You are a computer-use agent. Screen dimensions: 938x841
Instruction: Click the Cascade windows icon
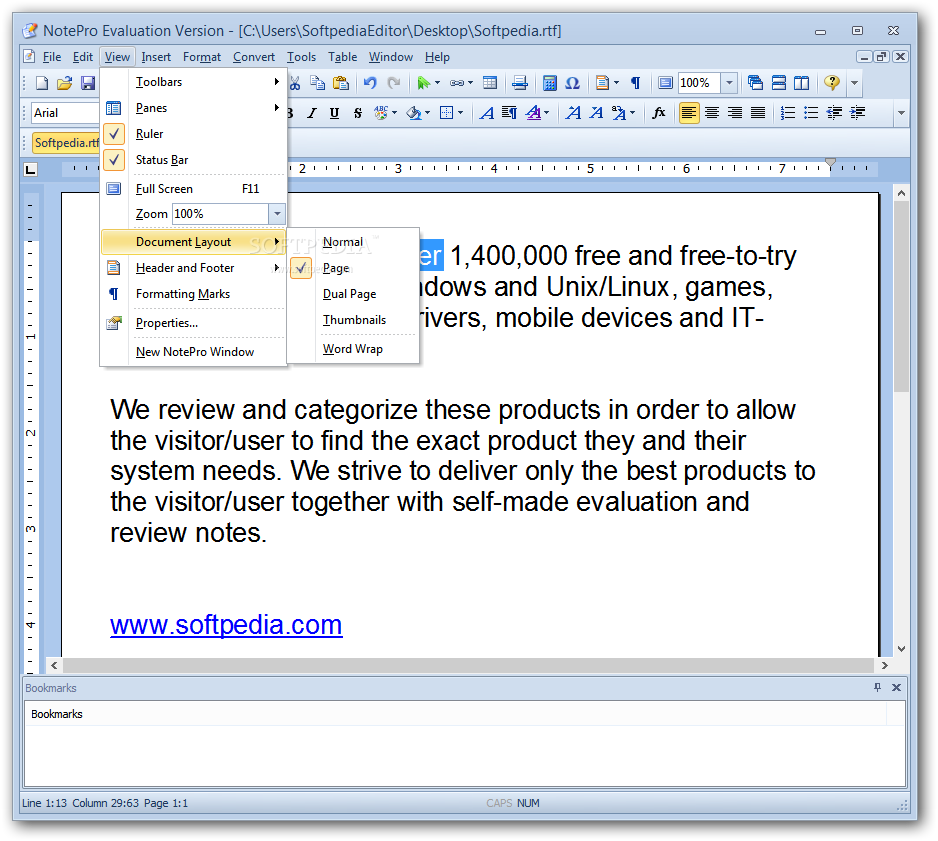[756, 83]
